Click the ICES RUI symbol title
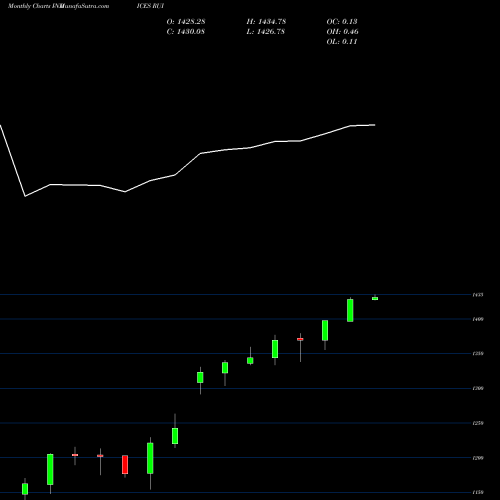Image resolution: width=500 pixels, height=500 pixels. point(150,6)
